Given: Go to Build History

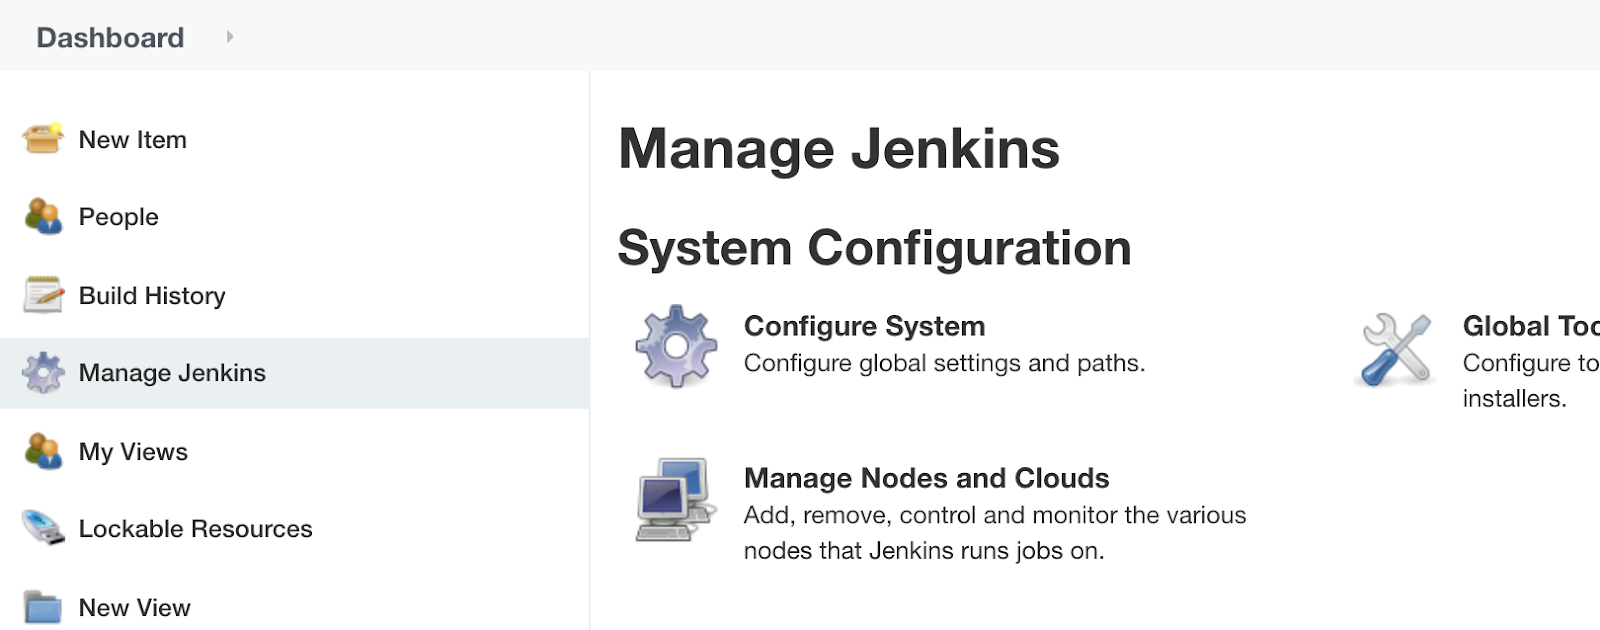Looking at the screenshot, I should point(152,296).
